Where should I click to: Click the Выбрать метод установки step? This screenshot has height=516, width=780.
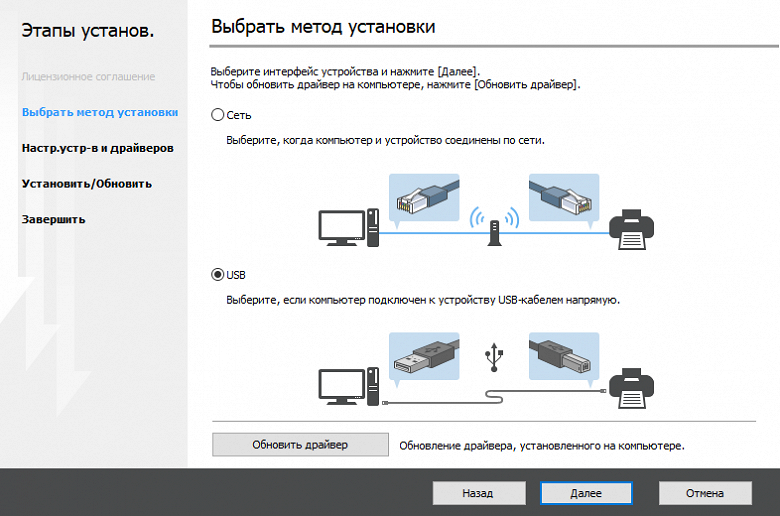(x=100, y=112)
